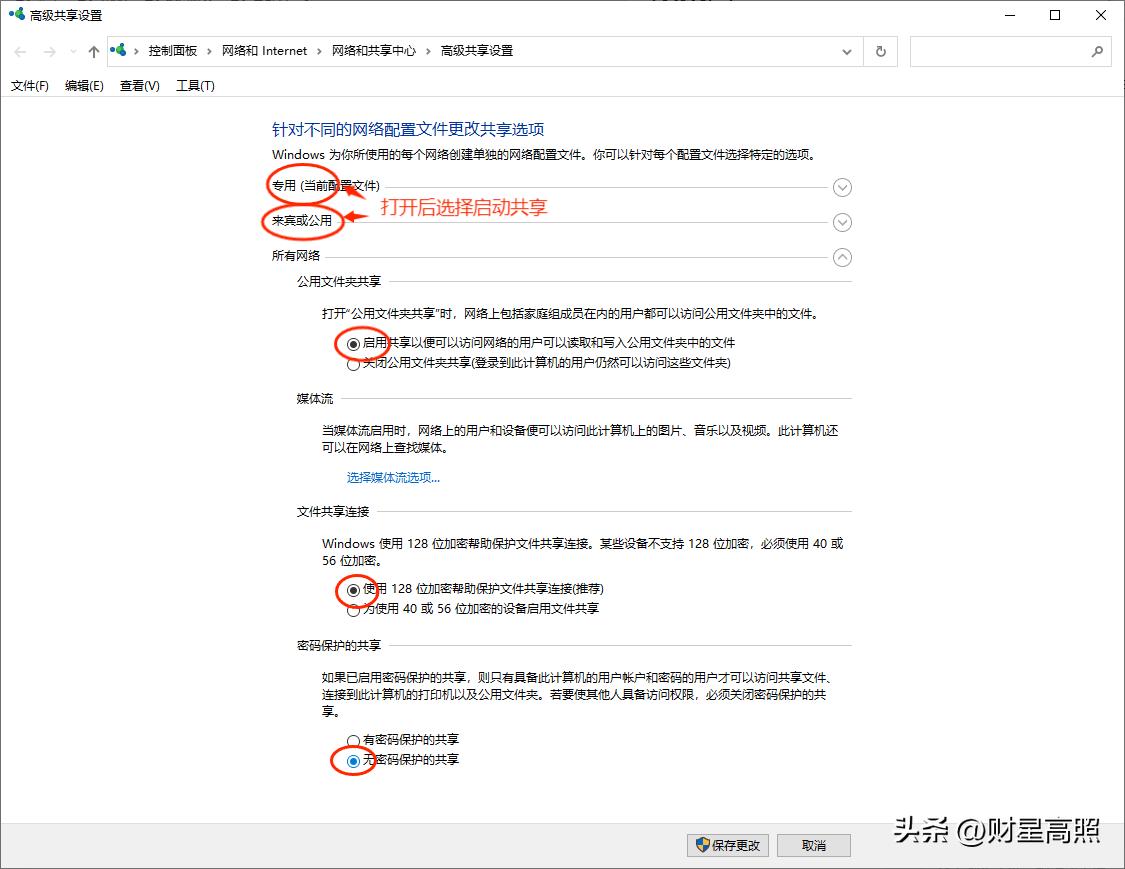The image size is (1125, 869).
Task: Open the address bar history dropdown
Action: click(x=847, y=50)
